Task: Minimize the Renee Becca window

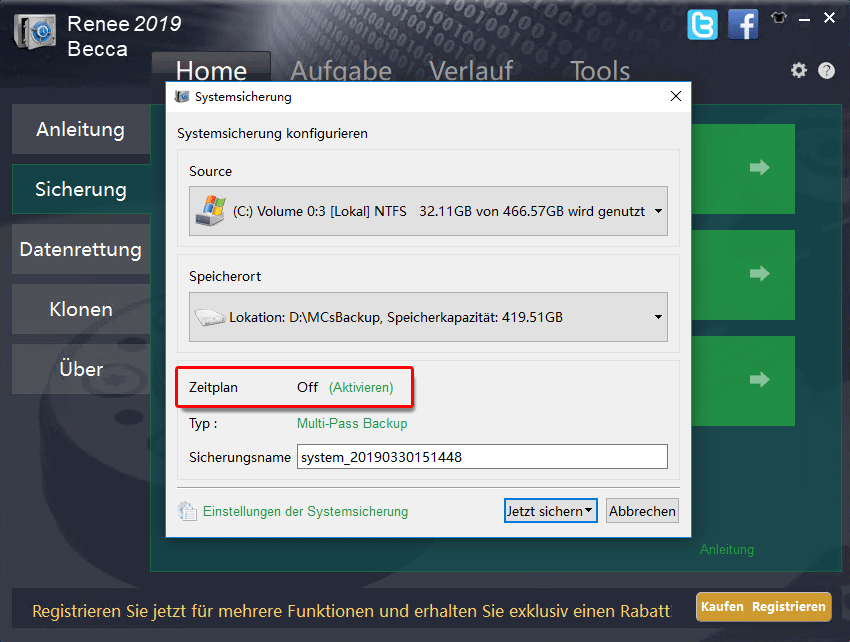Action: (x=804, y=20)
